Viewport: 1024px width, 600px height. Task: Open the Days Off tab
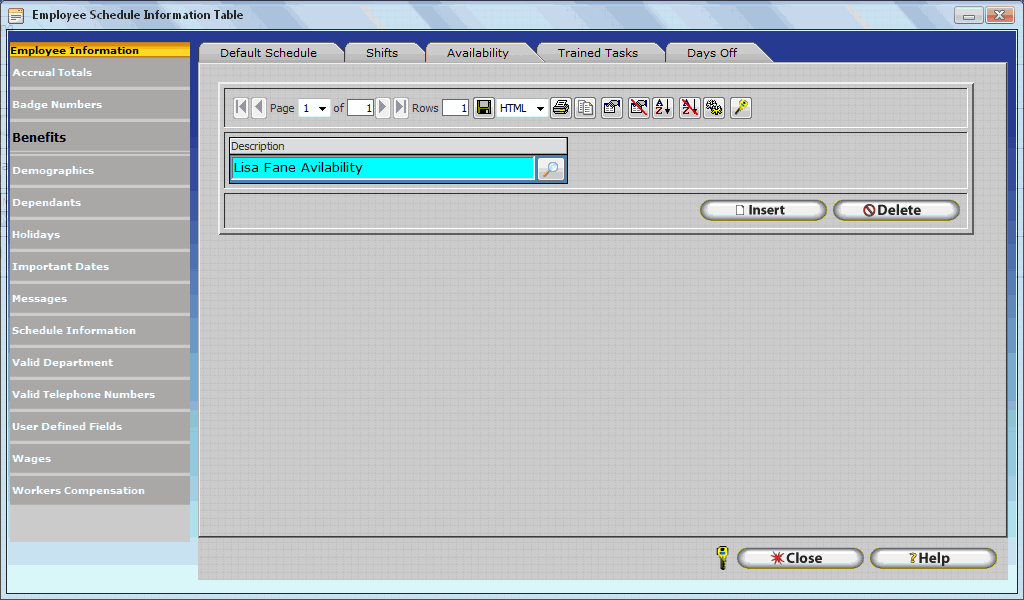point(711,53)
